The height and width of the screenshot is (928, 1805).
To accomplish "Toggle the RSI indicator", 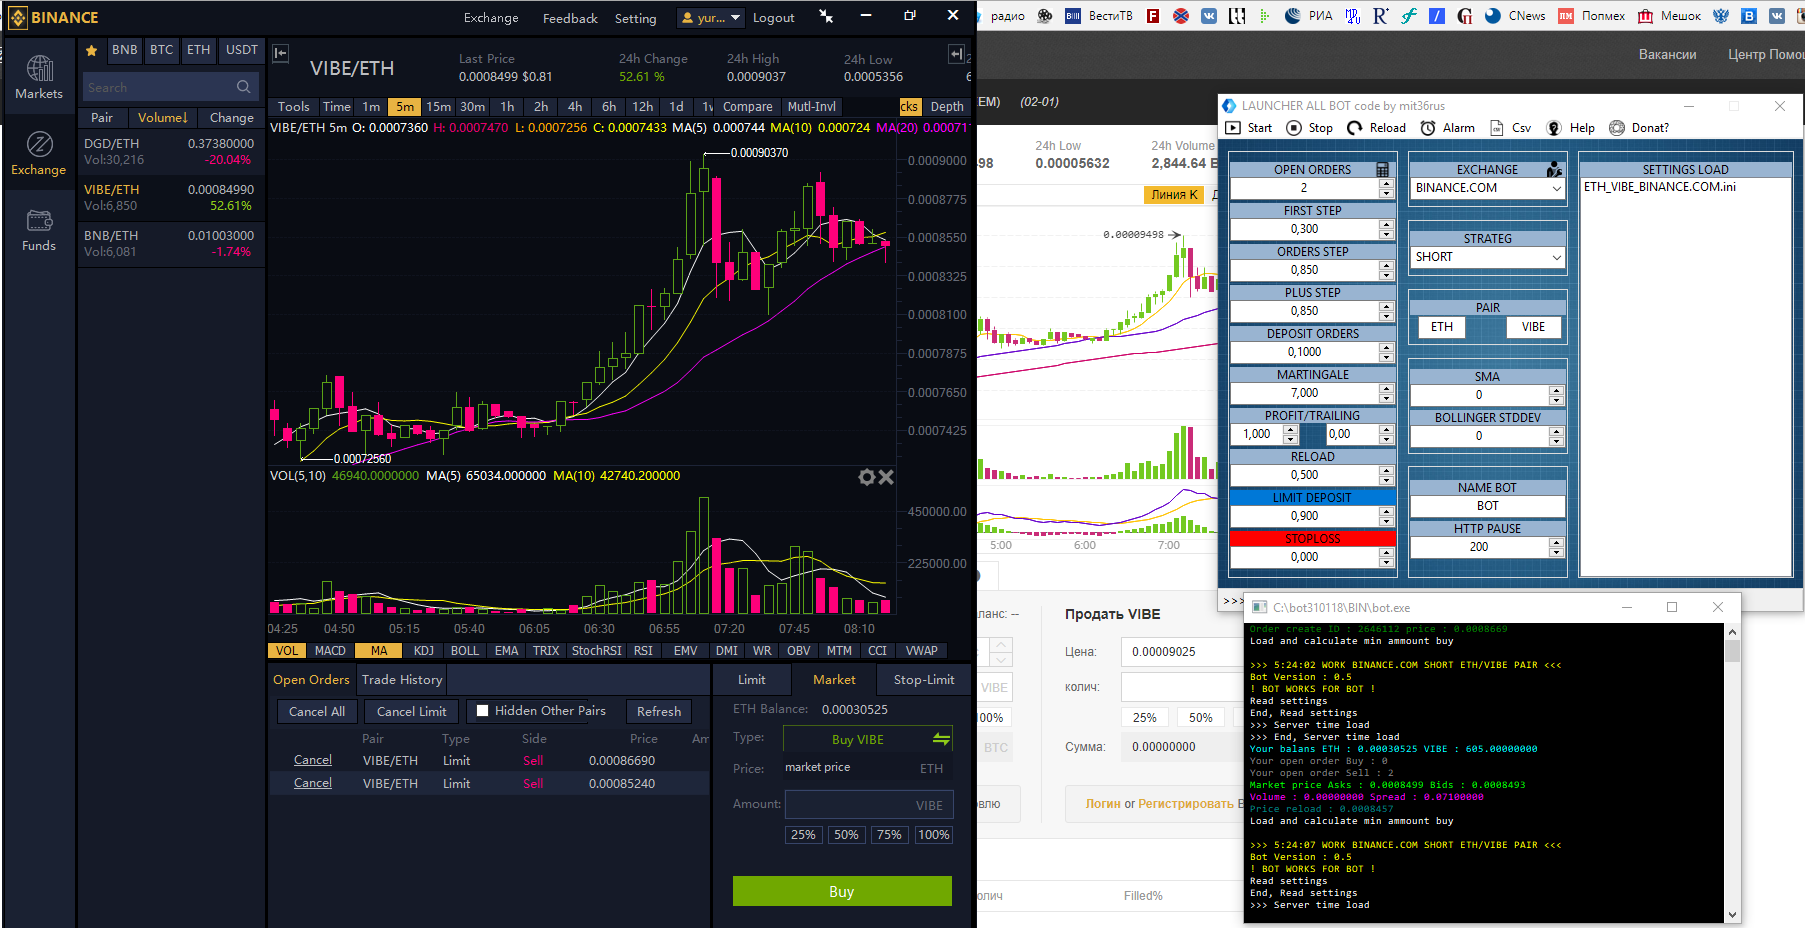I will coord(643,651).
